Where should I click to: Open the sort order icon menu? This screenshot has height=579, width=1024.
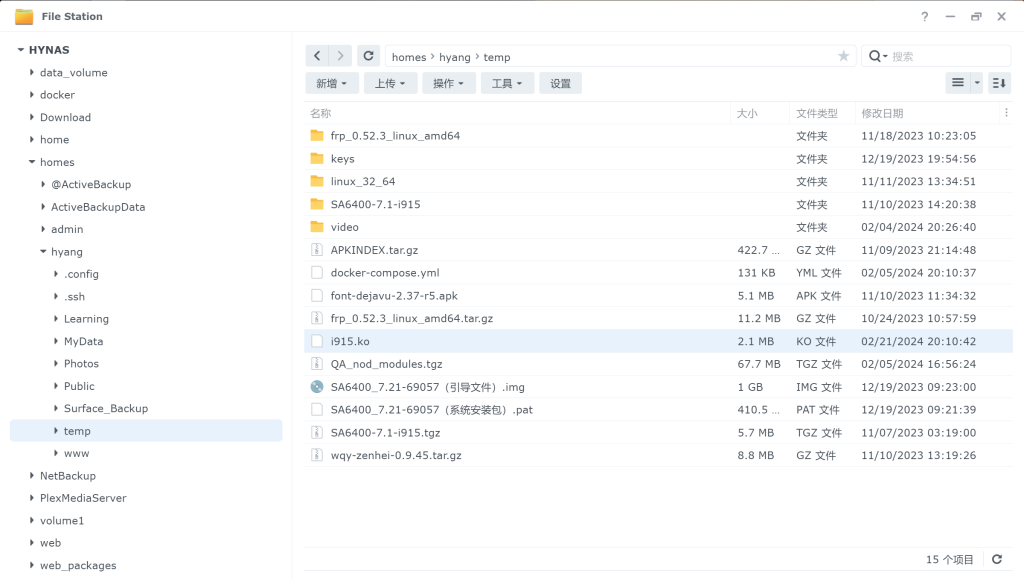click(999, 83)
